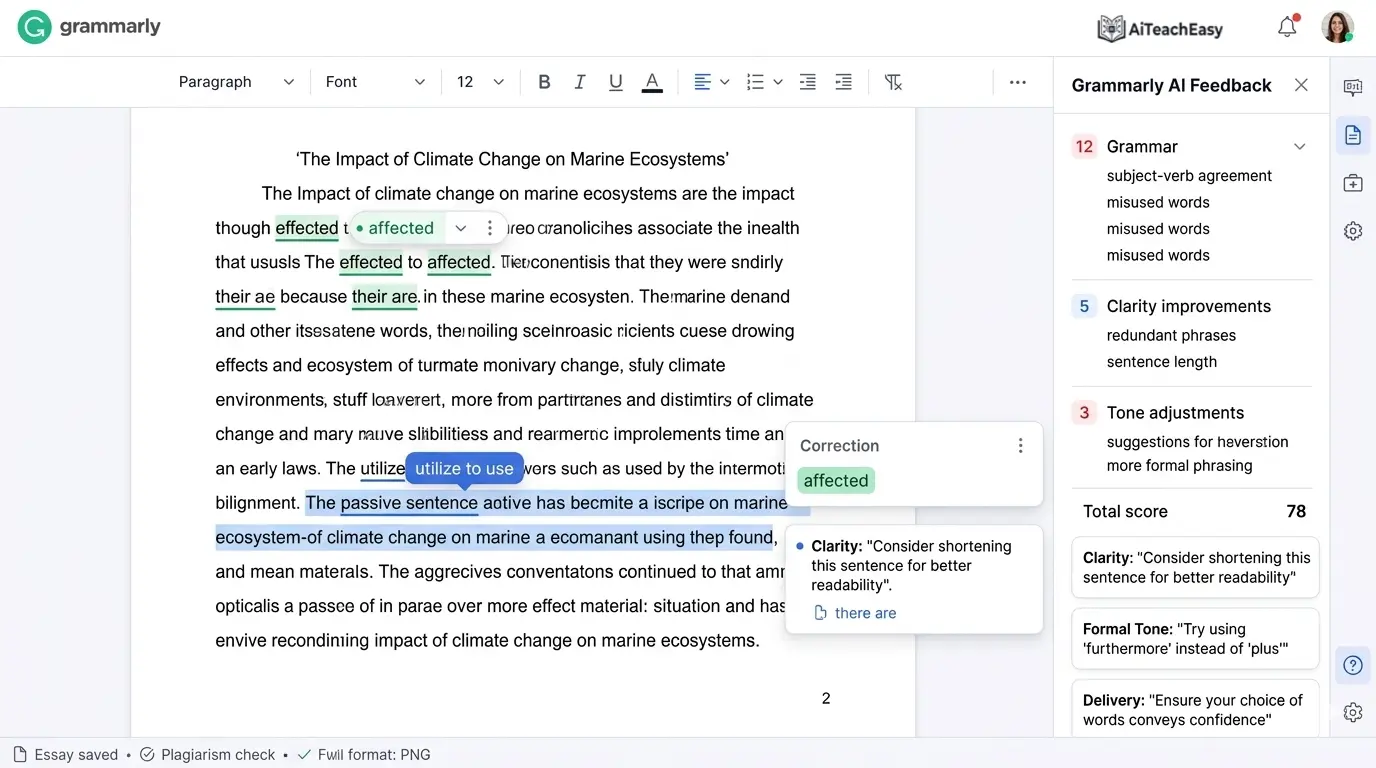Open Grammarly settings gear in sidebar
The image size is (1376, 768).
[x=1352, y=230]
